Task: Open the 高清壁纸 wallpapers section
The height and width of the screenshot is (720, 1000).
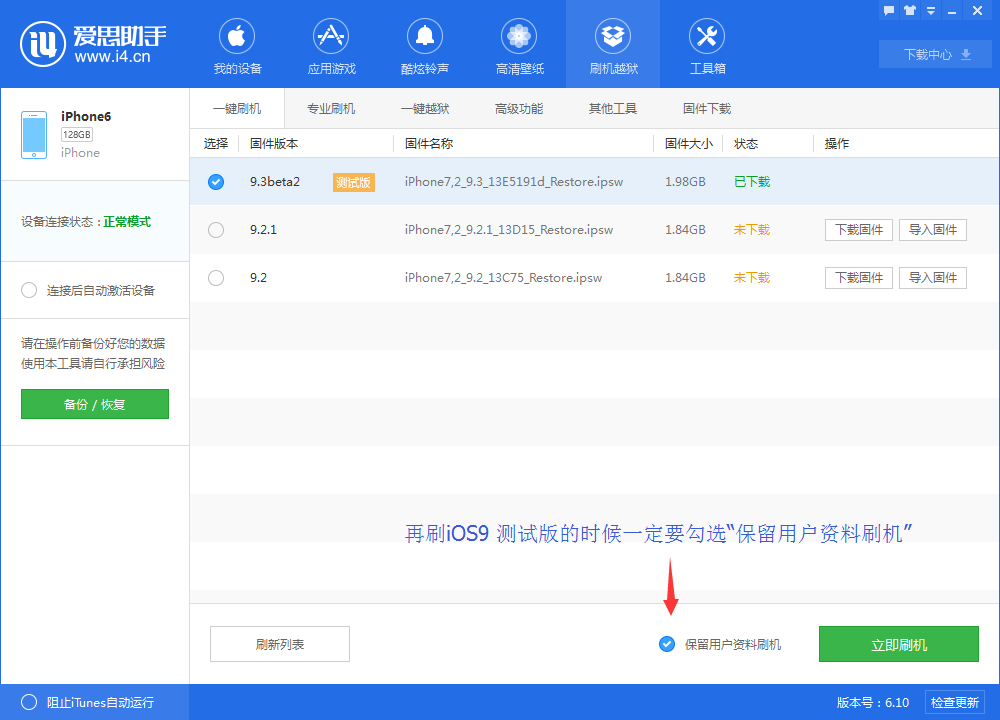Action: coord(518,45)
